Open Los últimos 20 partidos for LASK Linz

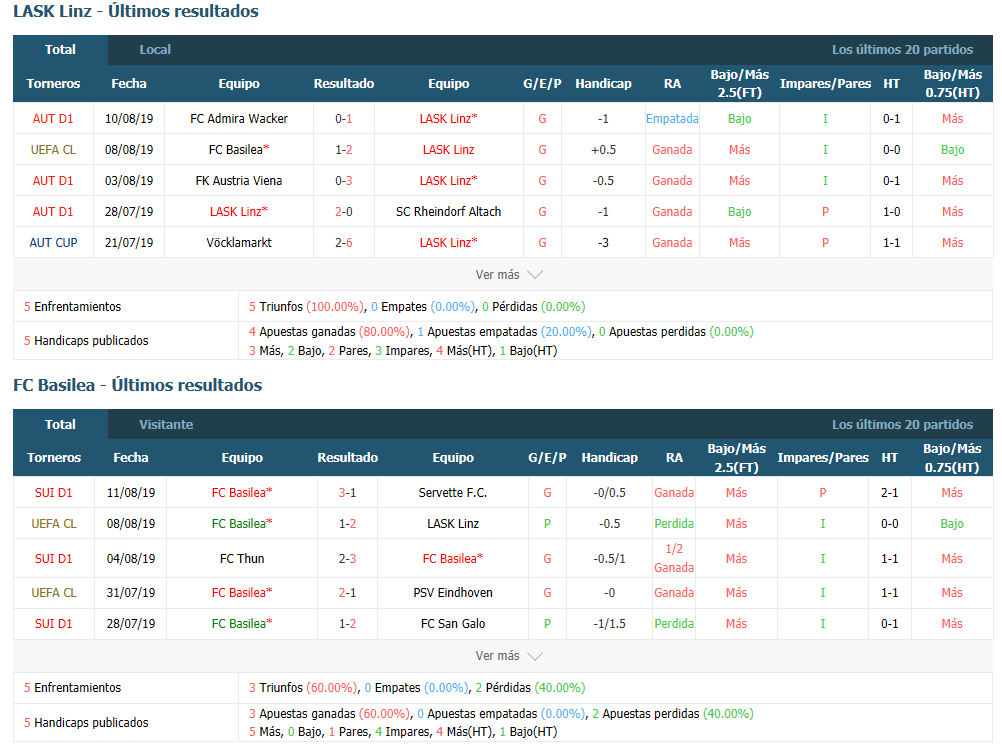click(x=902, y=50)
